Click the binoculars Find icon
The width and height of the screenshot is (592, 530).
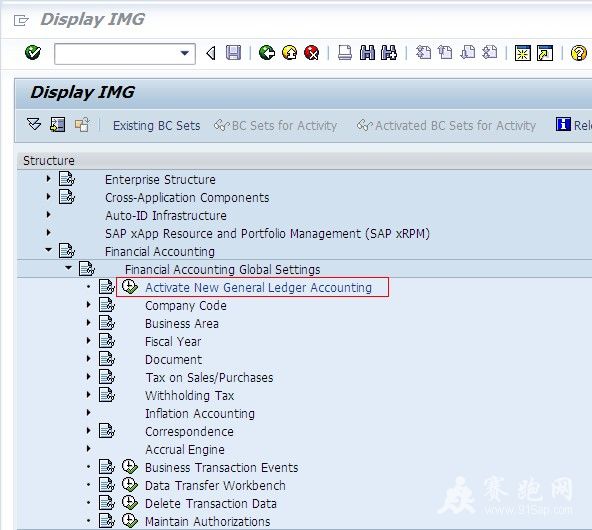tap(367, 53)
